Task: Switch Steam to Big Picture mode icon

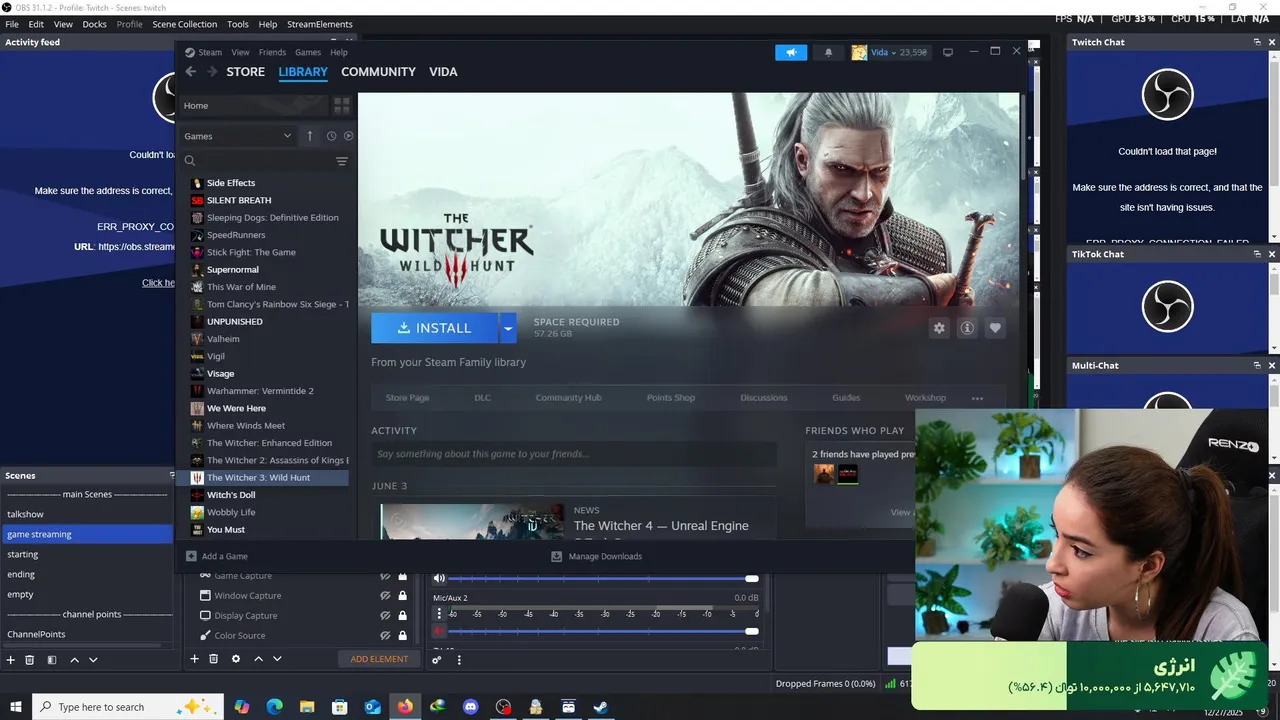Action: coord(948,52)
